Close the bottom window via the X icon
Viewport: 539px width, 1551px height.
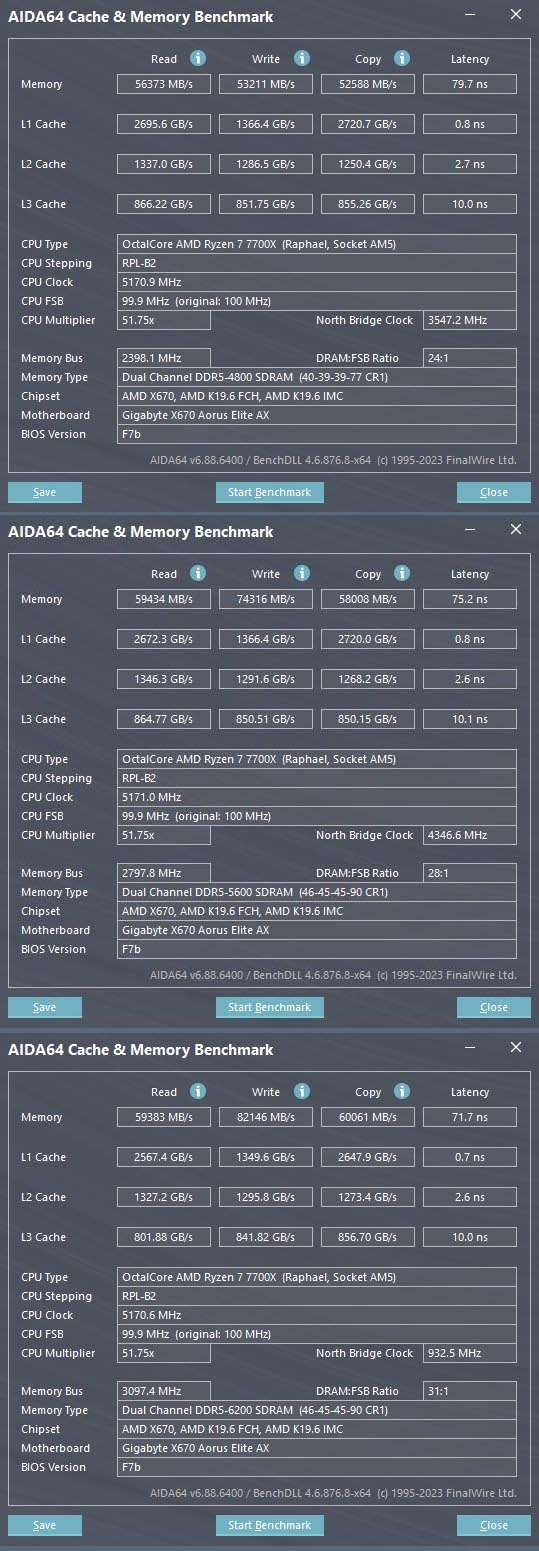tap(516, 1048)
